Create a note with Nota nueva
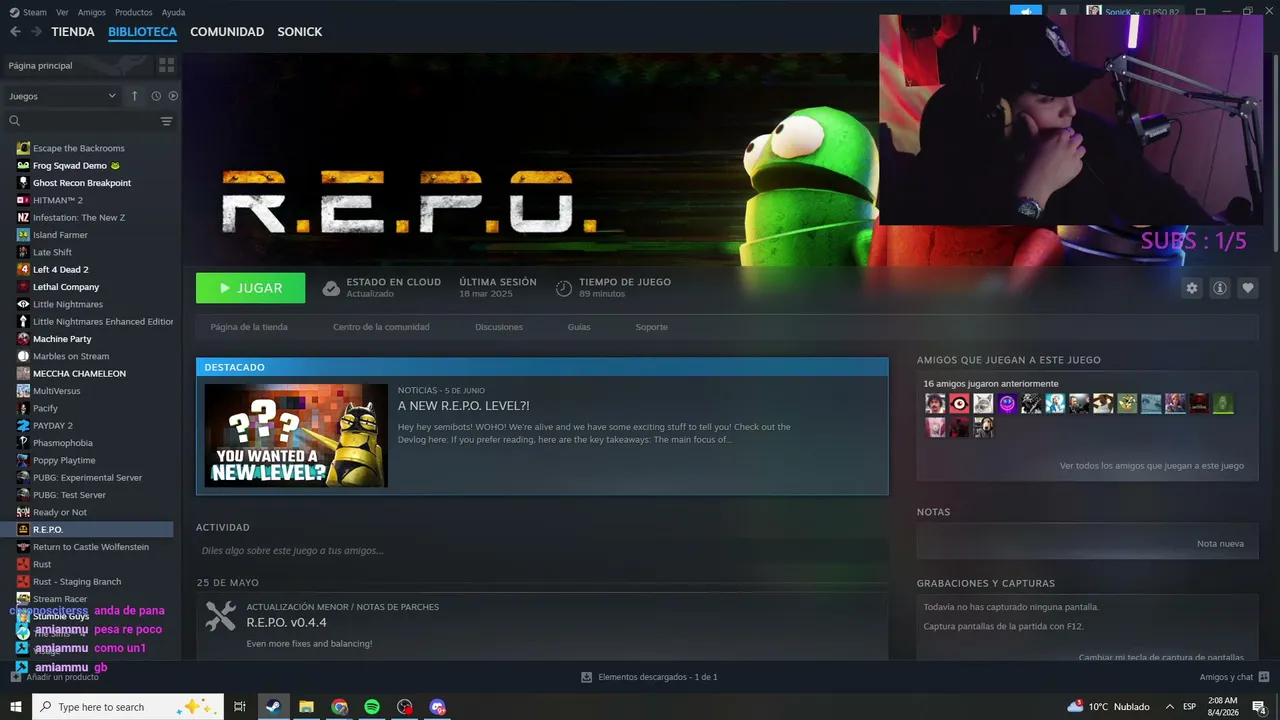This screenshot has width=1280, height=720. (x=1220, y=543)
